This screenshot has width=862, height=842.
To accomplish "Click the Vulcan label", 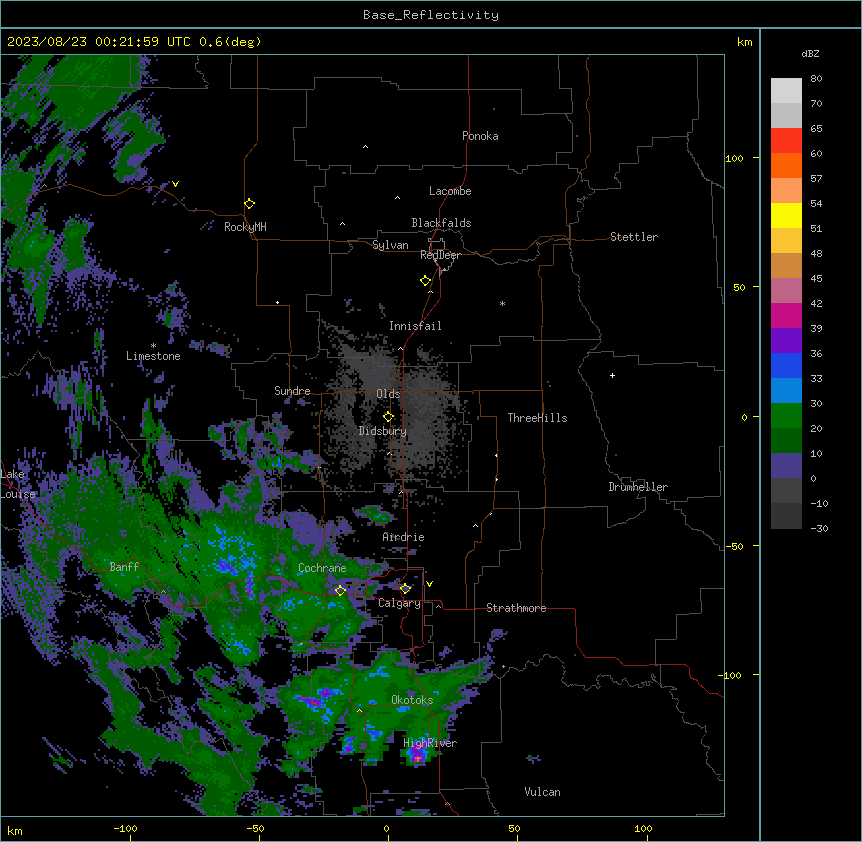I will pyautogui.click(x=543, y=792).
